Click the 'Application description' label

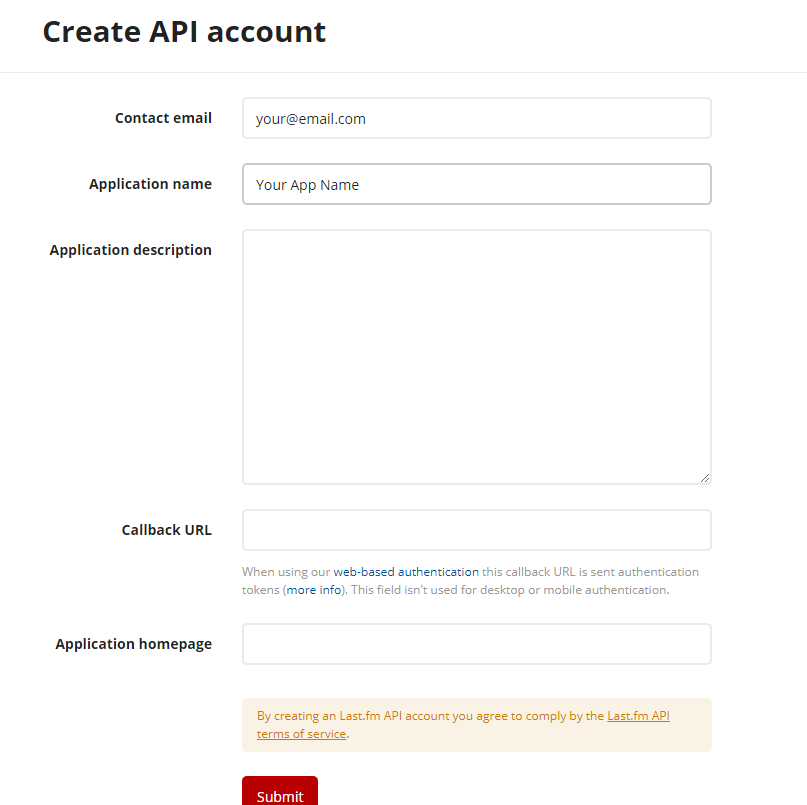pos(131,250)
